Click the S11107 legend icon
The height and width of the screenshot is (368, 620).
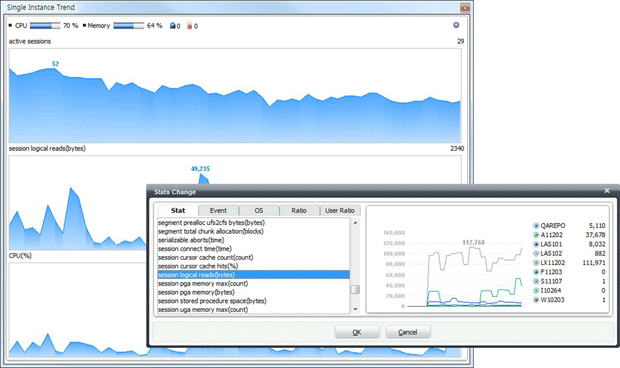click(x=536, y=281)
